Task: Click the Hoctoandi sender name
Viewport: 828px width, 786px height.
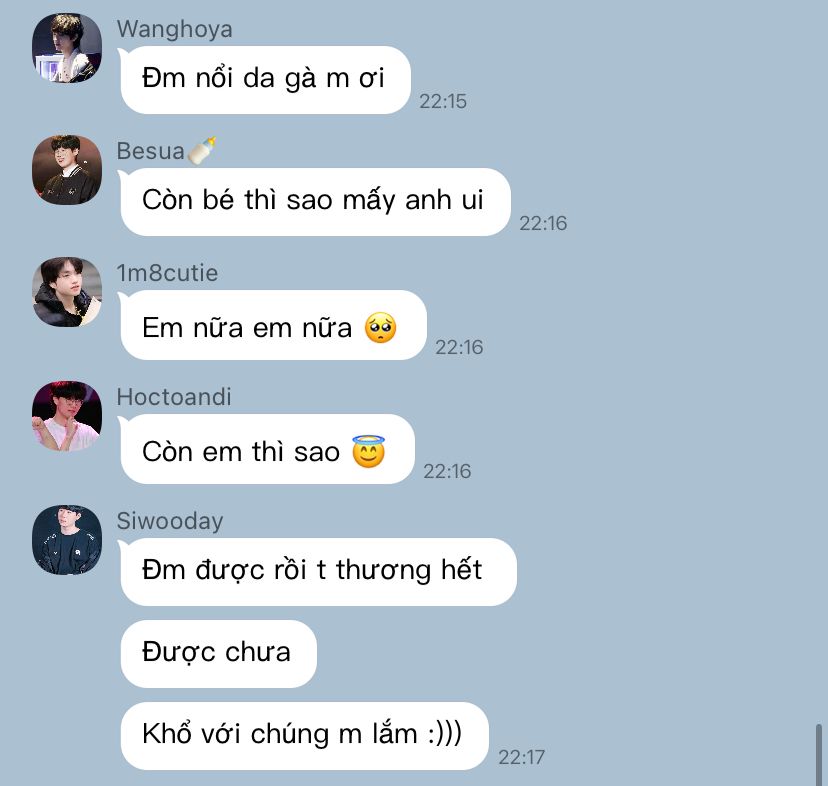Action: pos(174,397)
